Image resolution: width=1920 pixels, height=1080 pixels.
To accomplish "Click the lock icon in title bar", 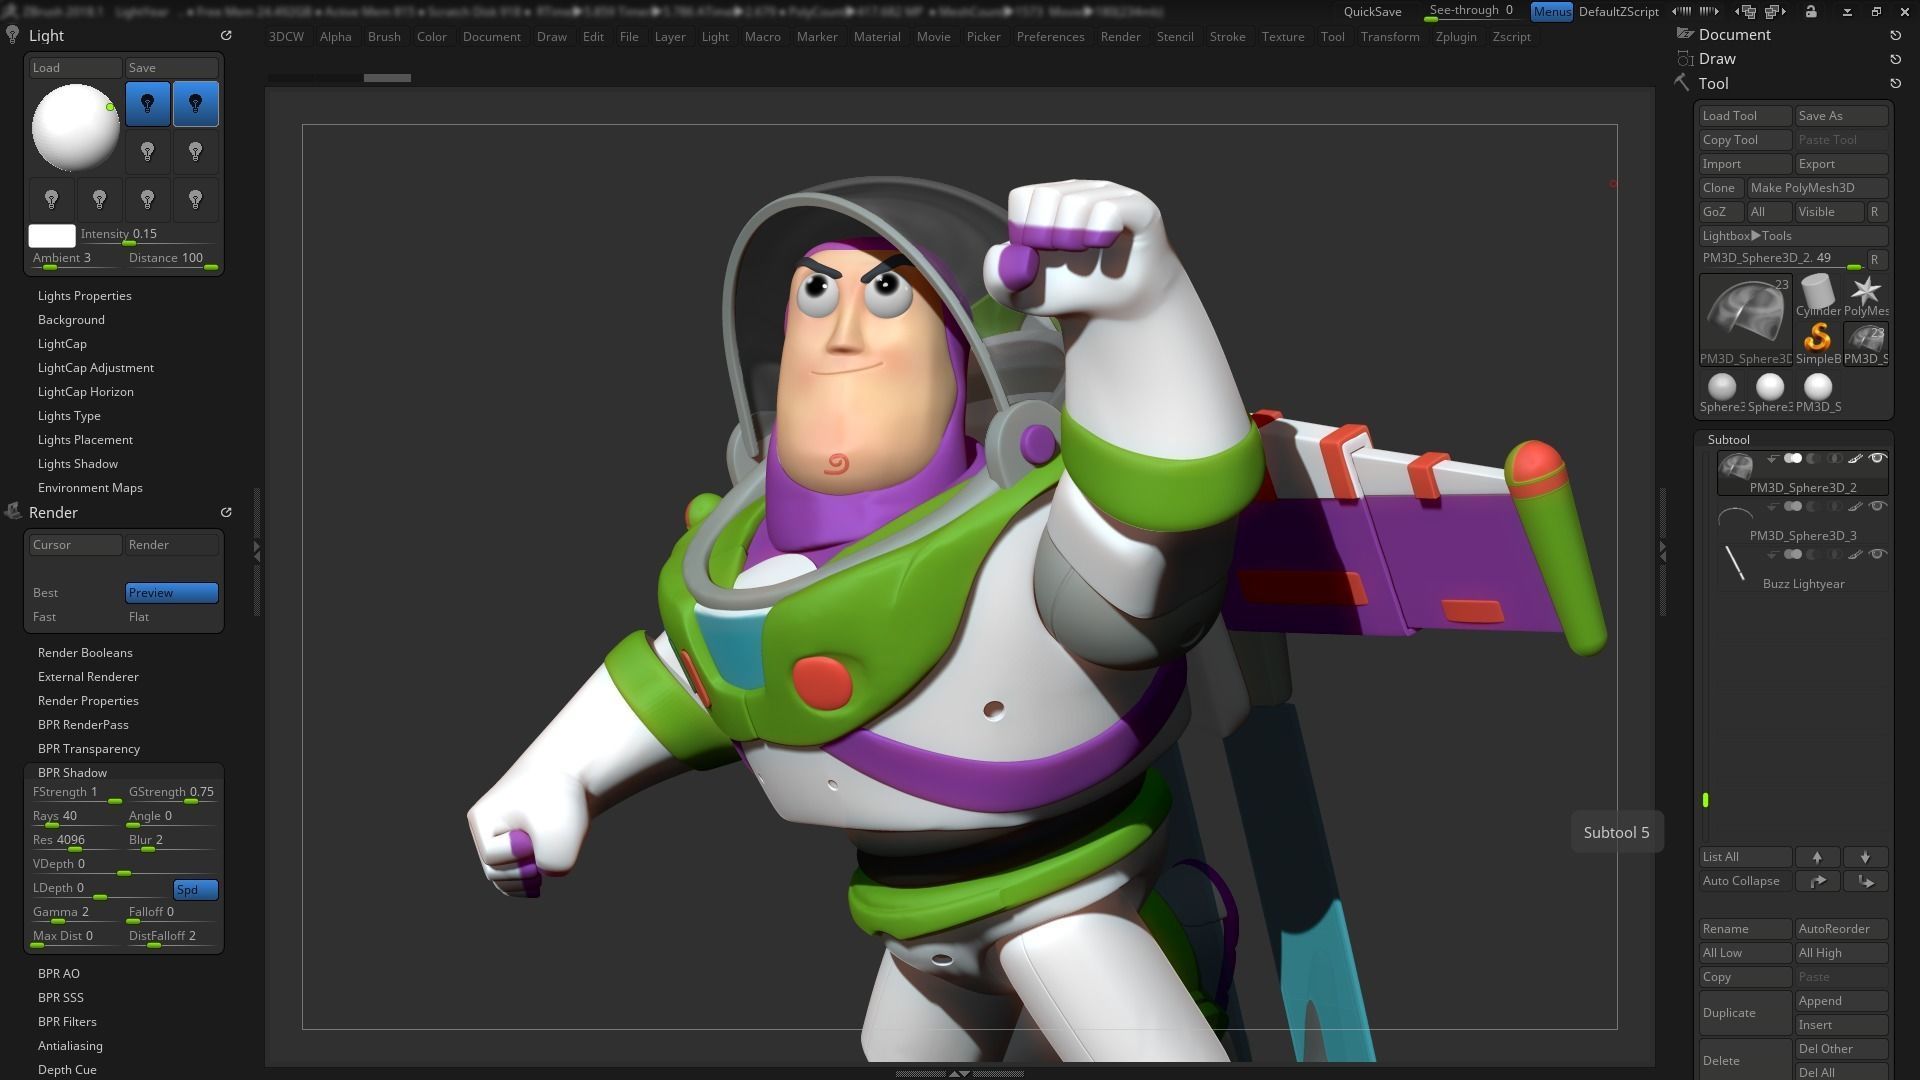I will pos(1811,12).
